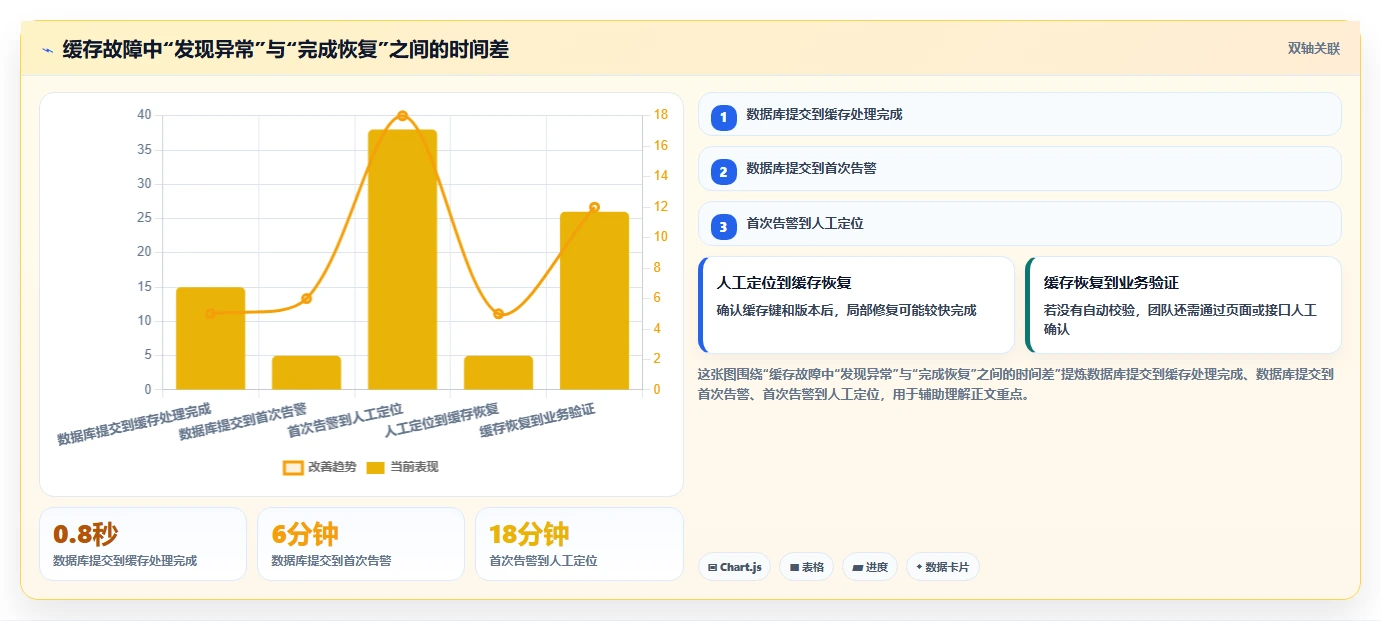Click the 18分钟 stat card

(579, 544)
